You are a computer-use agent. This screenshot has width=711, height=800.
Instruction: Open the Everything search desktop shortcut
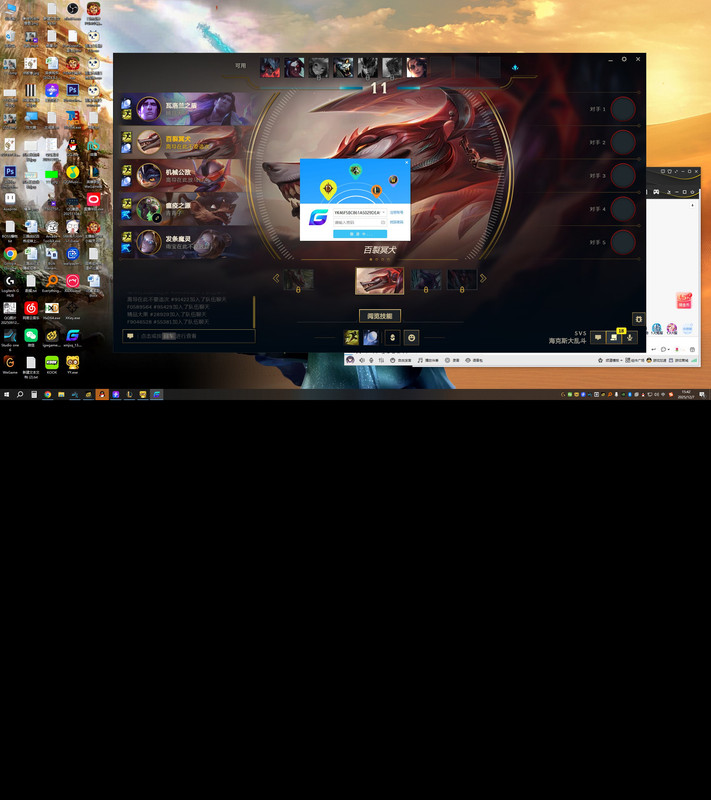point(52,283)
